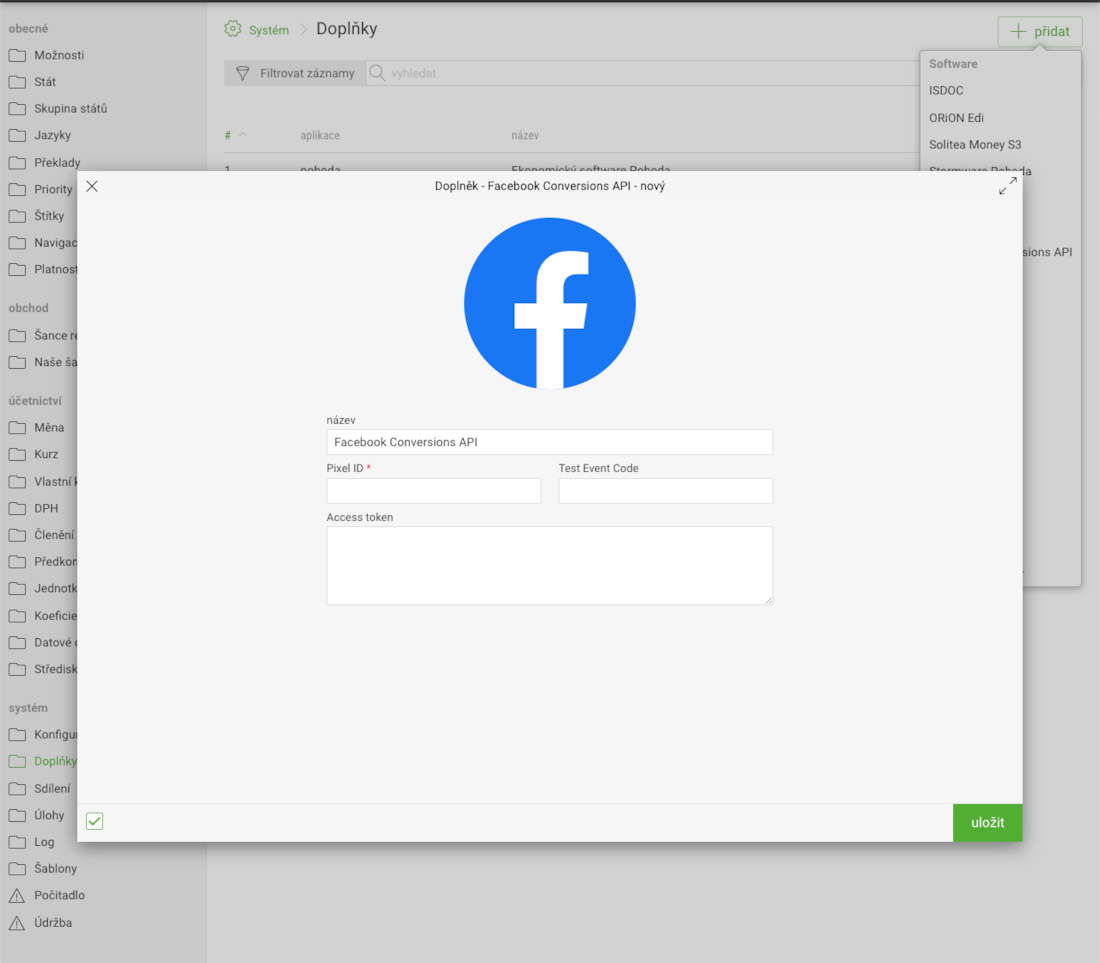
Task: Click the Skupina států folder icon
Action: pyautogui.click(x=18, y=109)
